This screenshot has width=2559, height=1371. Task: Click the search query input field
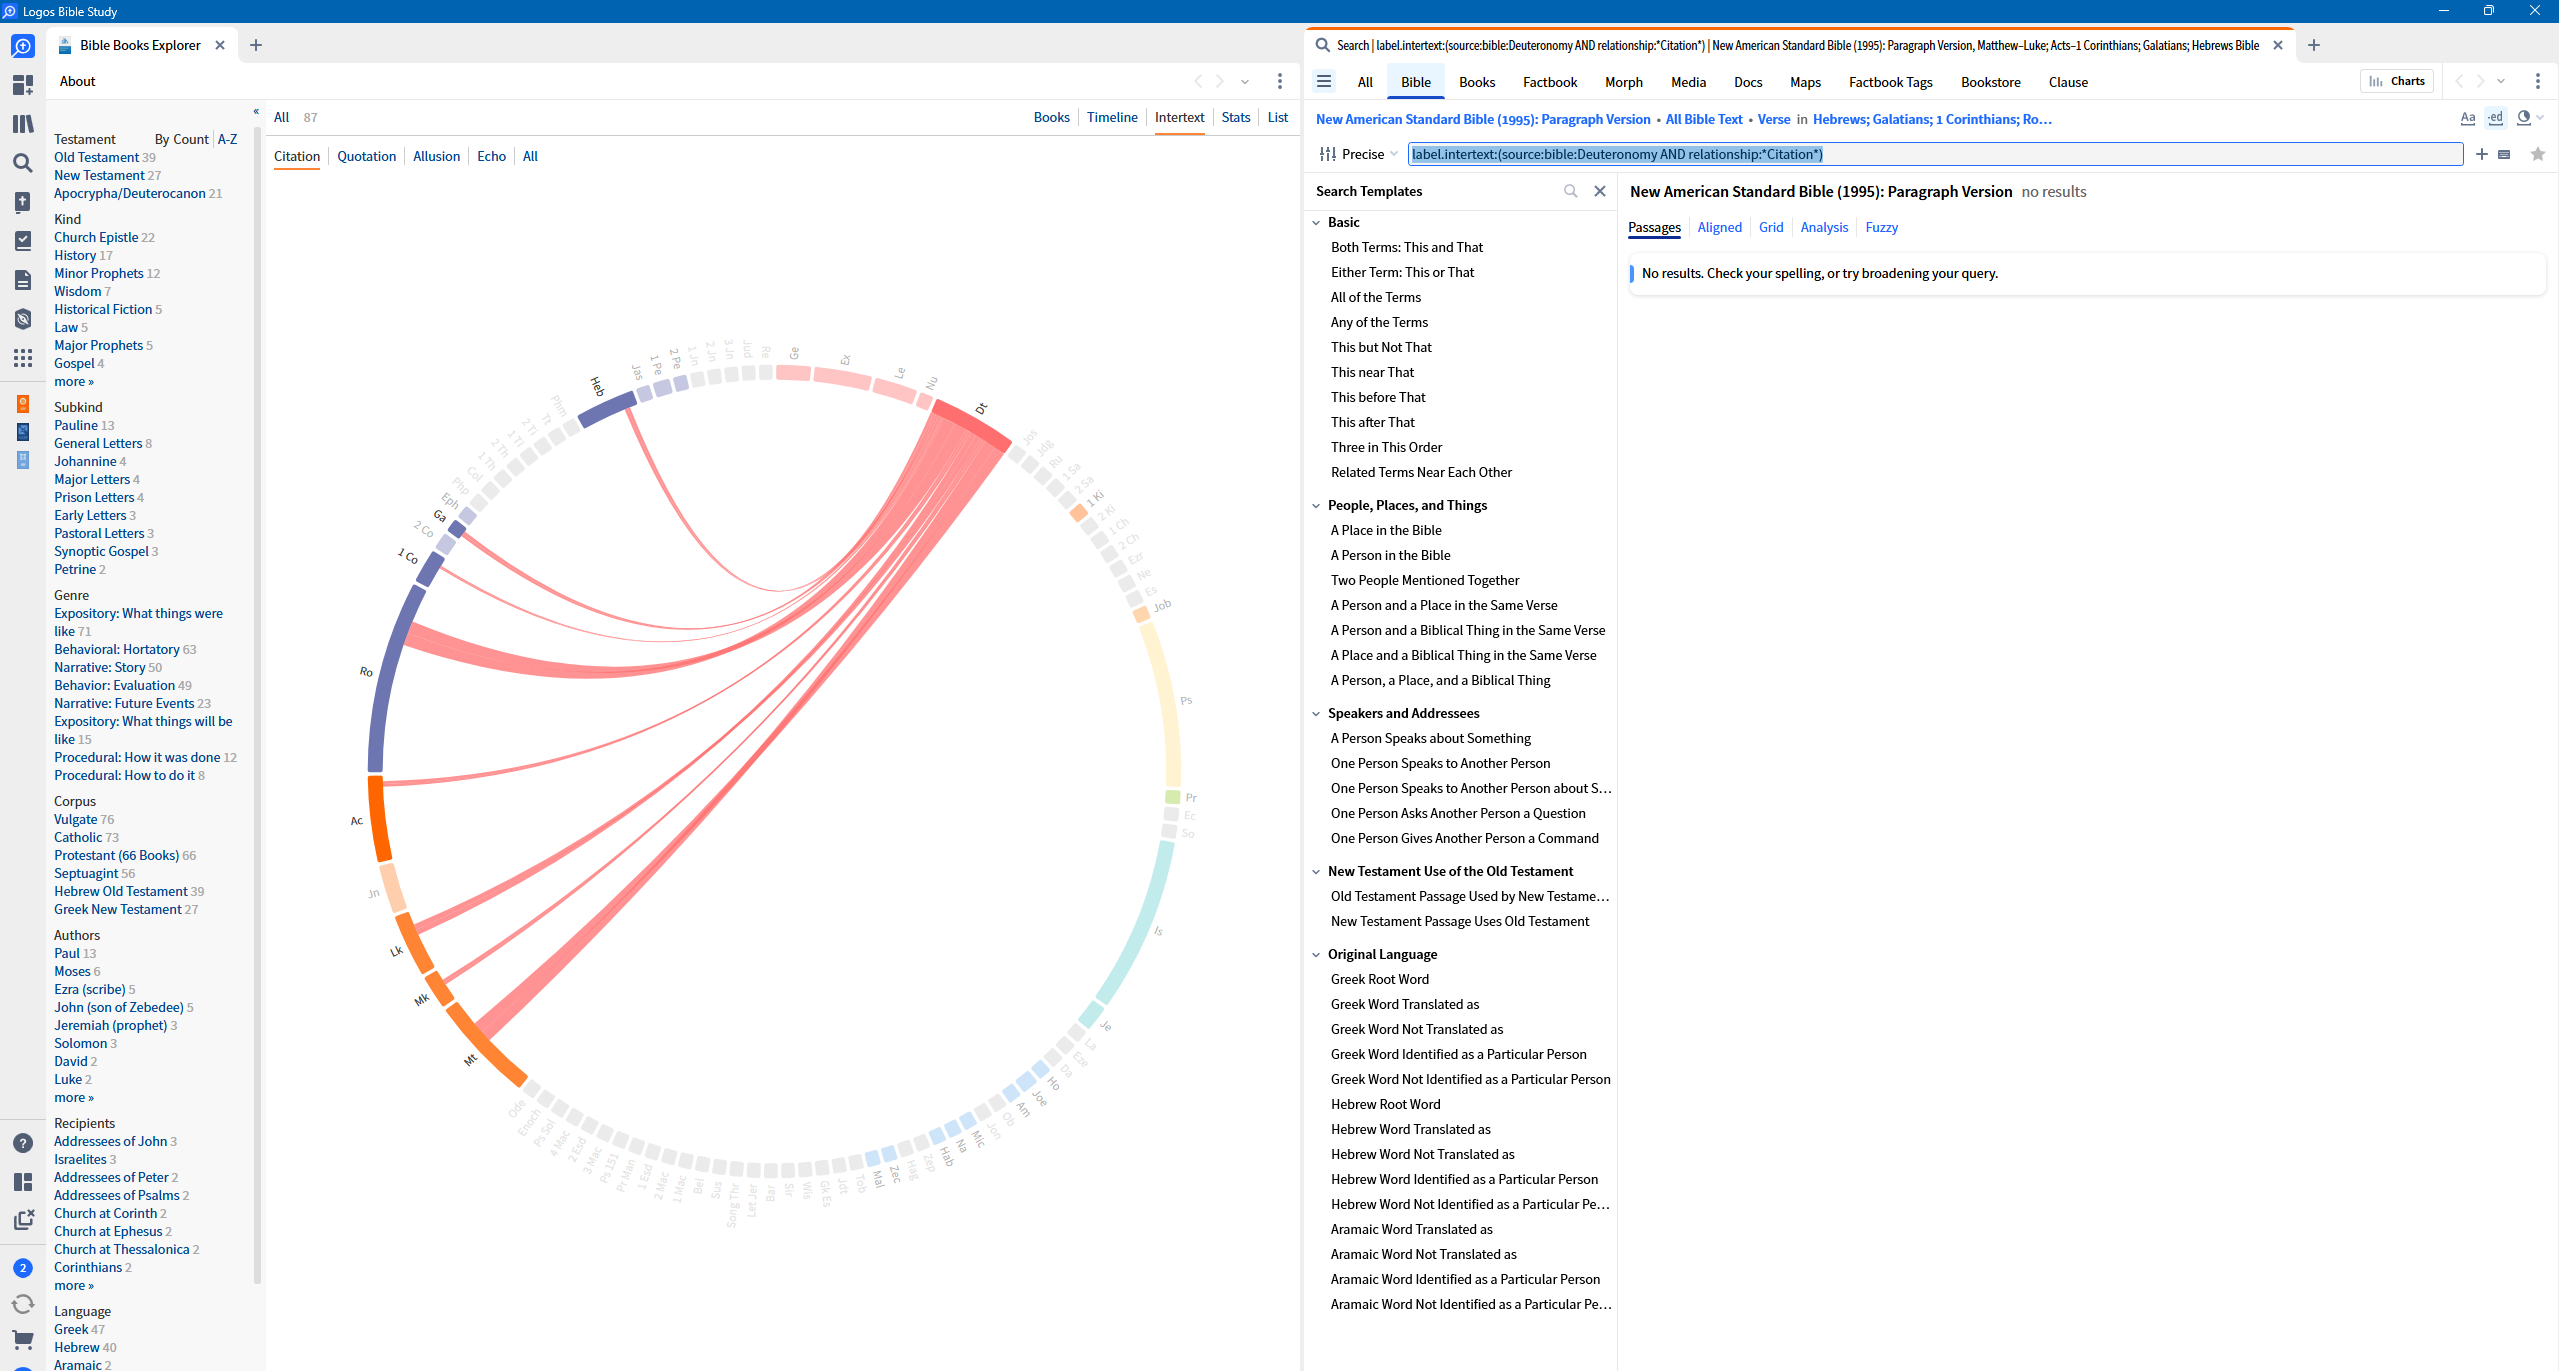coord(1934,154)
